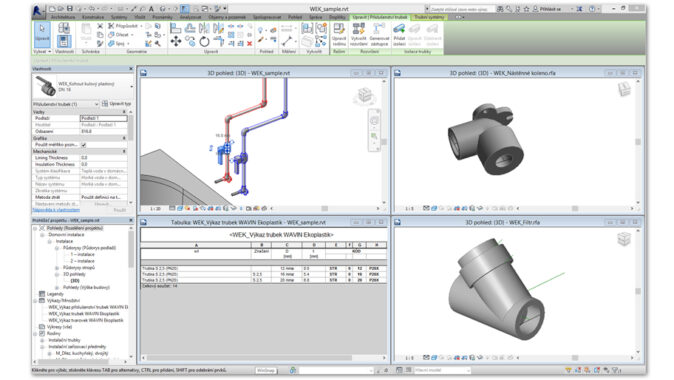Click the Upravit typ button
This screenshot has width=674, height=380.
click(116, 104)
